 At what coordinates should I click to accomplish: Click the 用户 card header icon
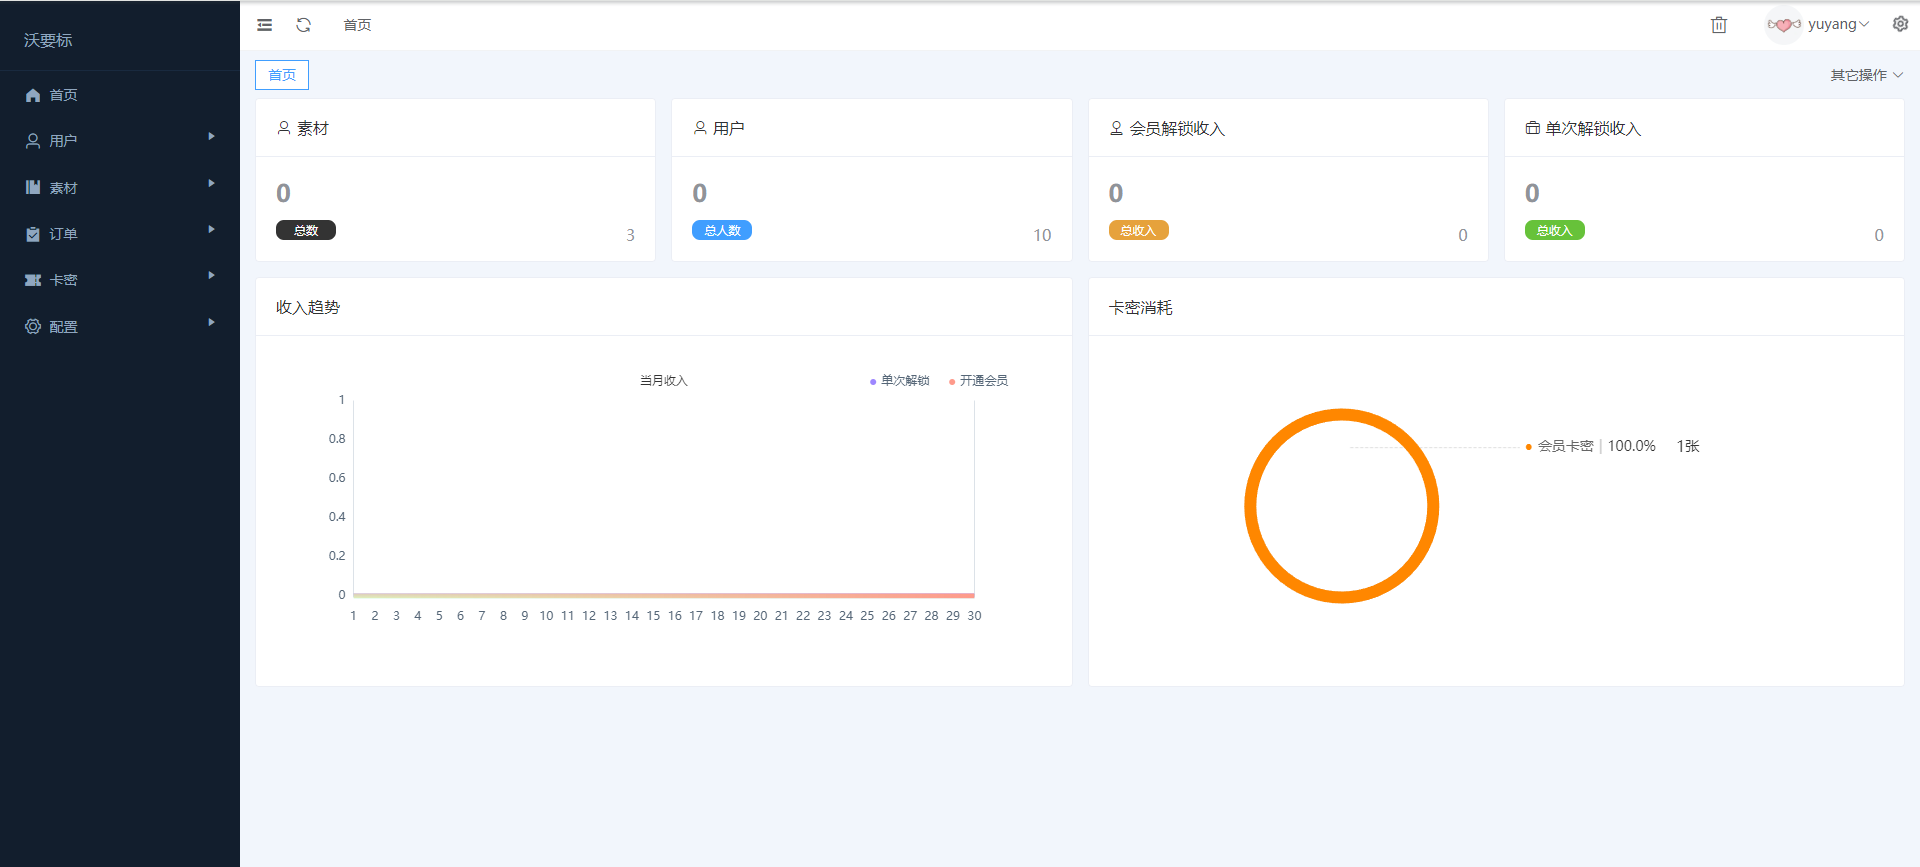point(700,128)
